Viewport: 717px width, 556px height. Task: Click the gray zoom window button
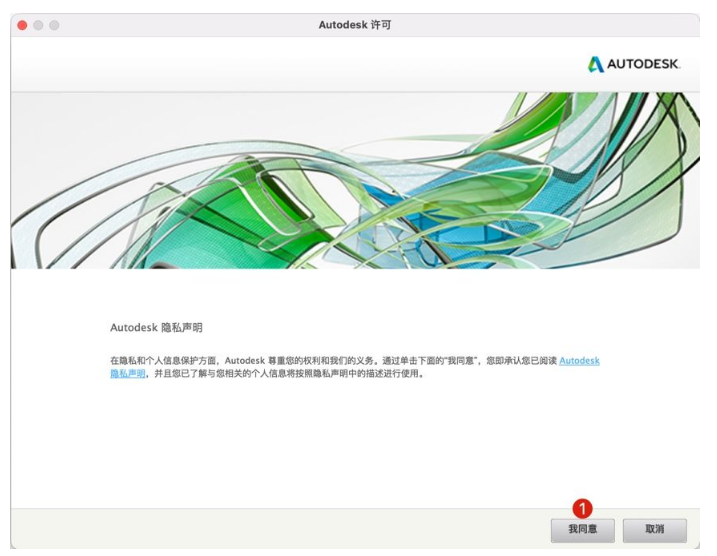click(x=54, y=25)
